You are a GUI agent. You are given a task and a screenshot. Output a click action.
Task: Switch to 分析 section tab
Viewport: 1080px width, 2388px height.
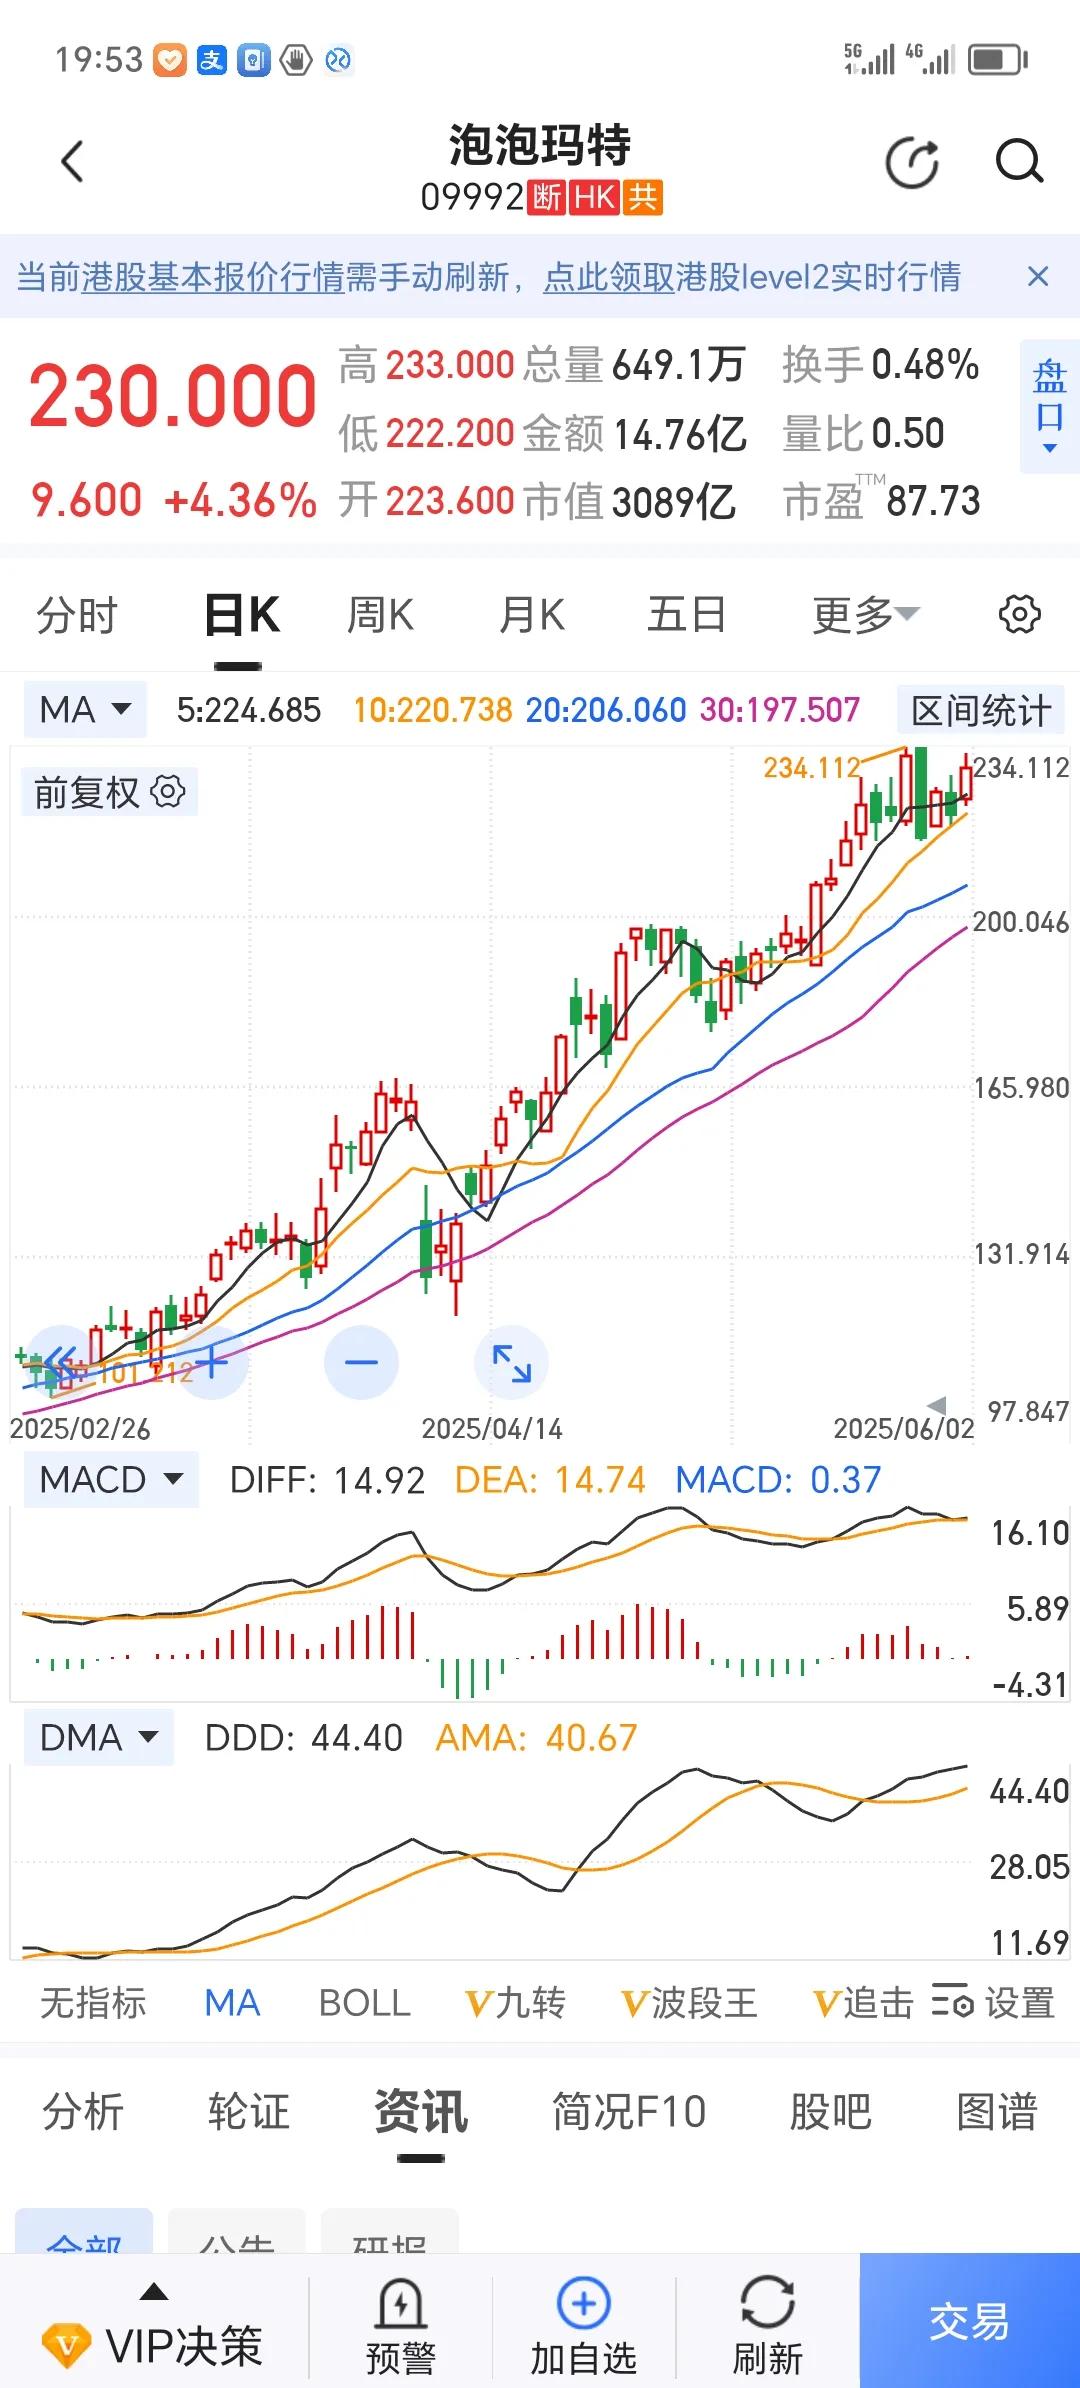point(83,2112)
